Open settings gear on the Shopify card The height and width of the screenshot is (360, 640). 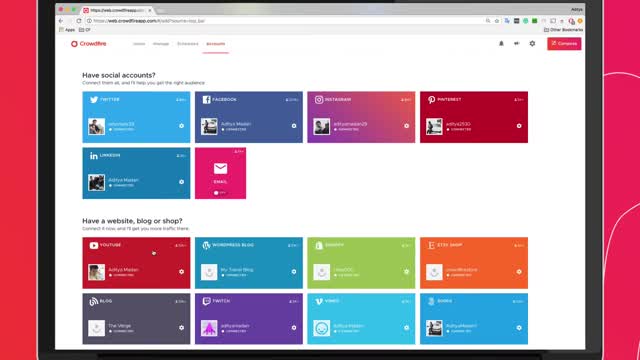(x=407, y=272)
